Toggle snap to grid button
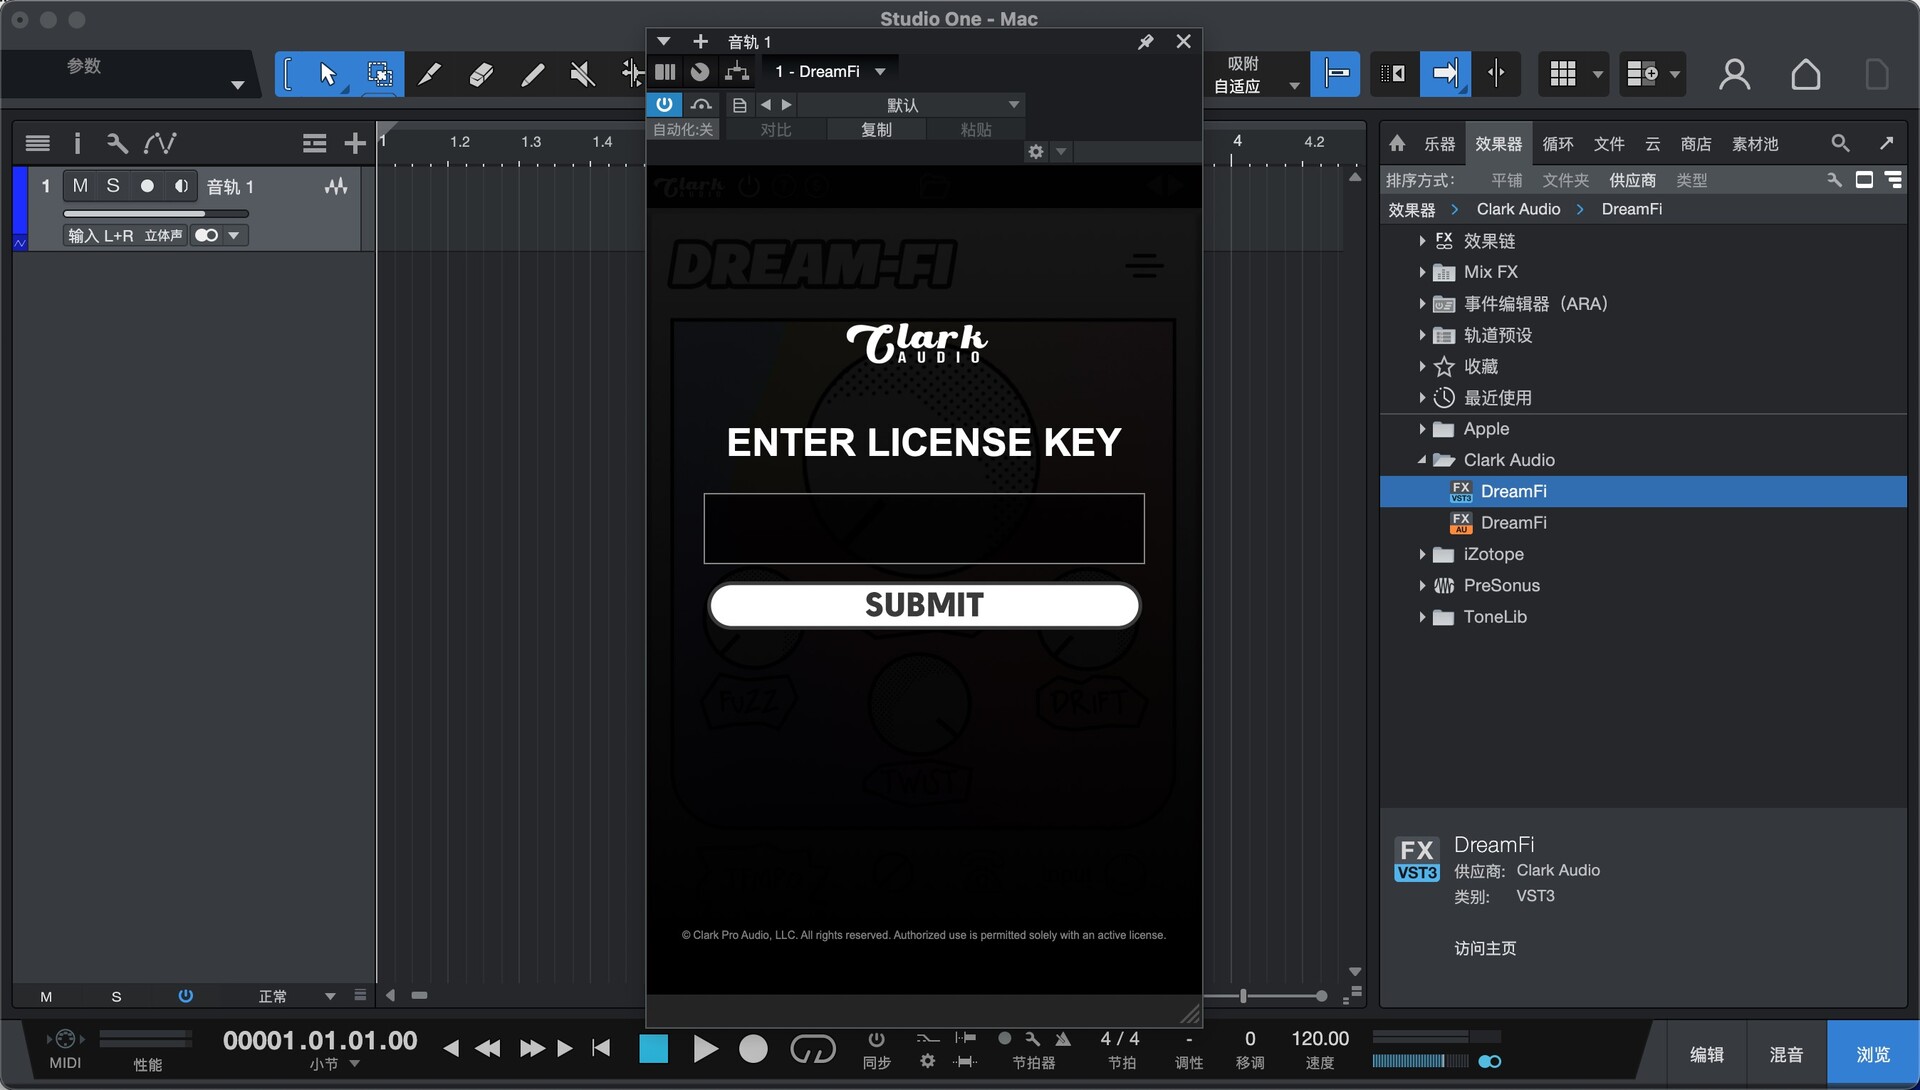This screenshot has width=1920, height=1090. tap(1336, 74)
